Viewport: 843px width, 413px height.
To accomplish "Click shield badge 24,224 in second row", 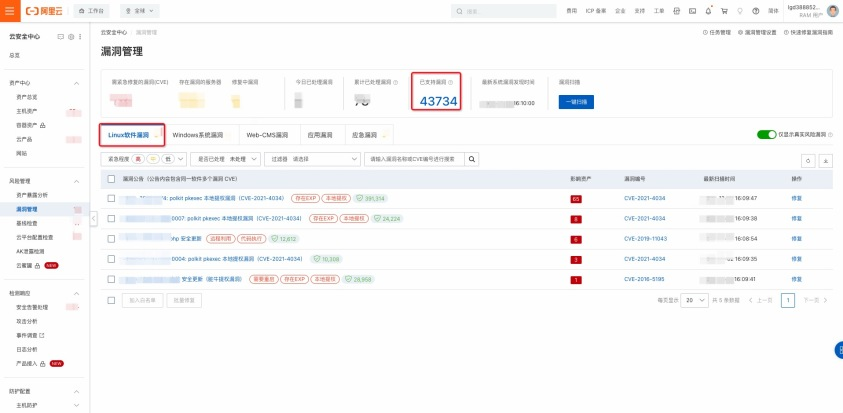I will (x=387, y=219).
